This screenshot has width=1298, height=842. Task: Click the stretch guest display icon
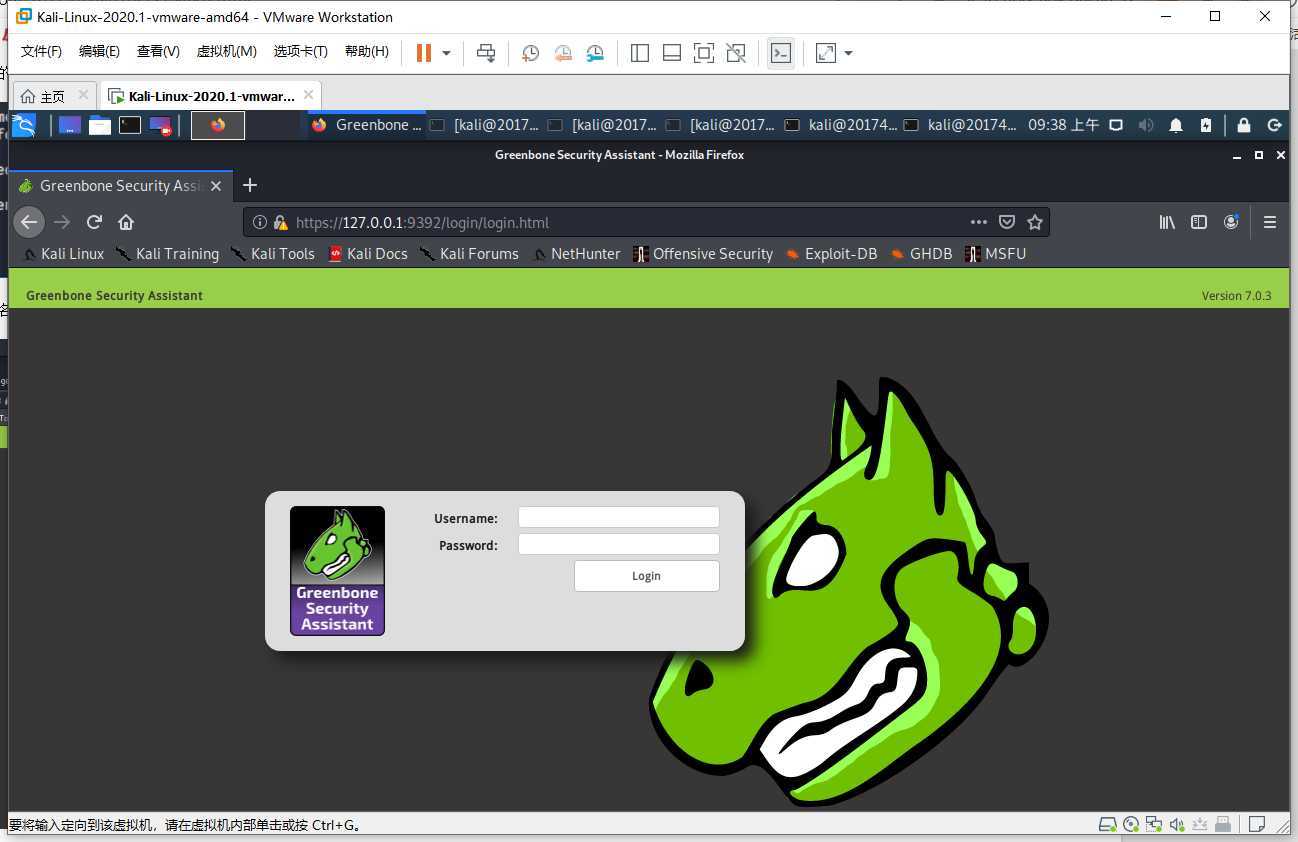[x=826, y=53]
